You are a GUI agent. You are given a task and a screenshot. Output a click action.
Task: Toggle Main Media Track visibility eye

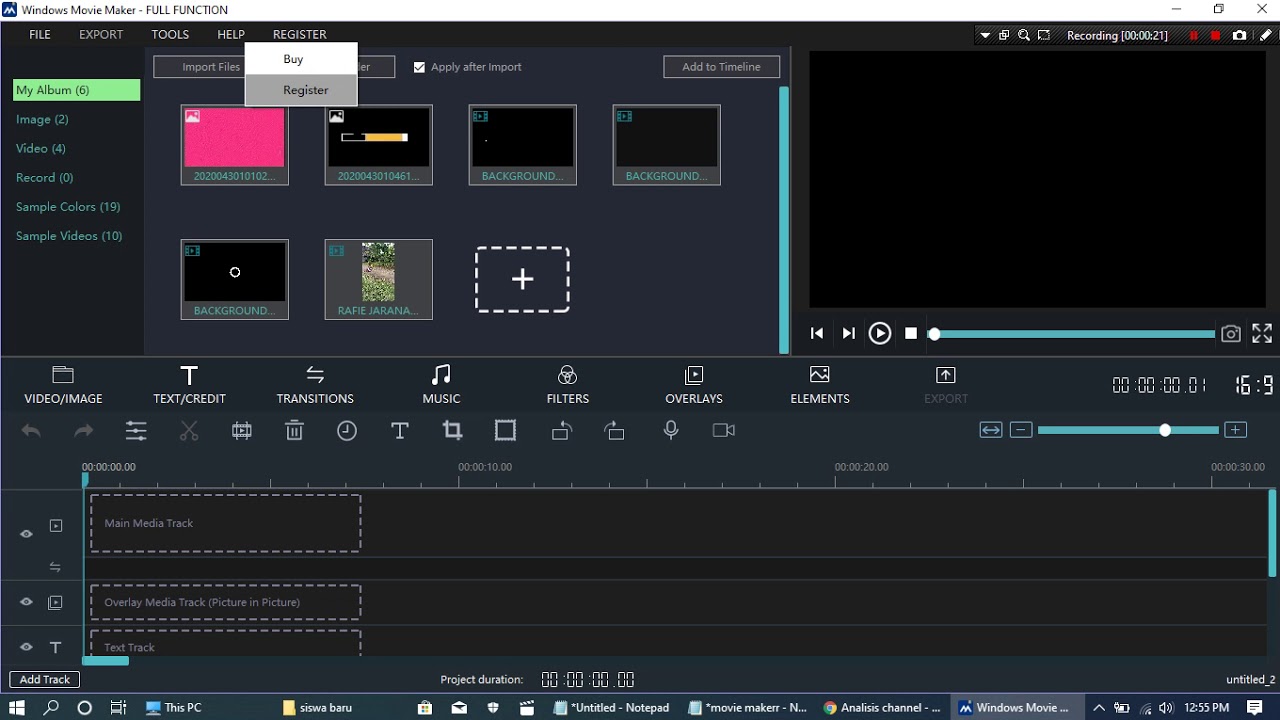26,534
